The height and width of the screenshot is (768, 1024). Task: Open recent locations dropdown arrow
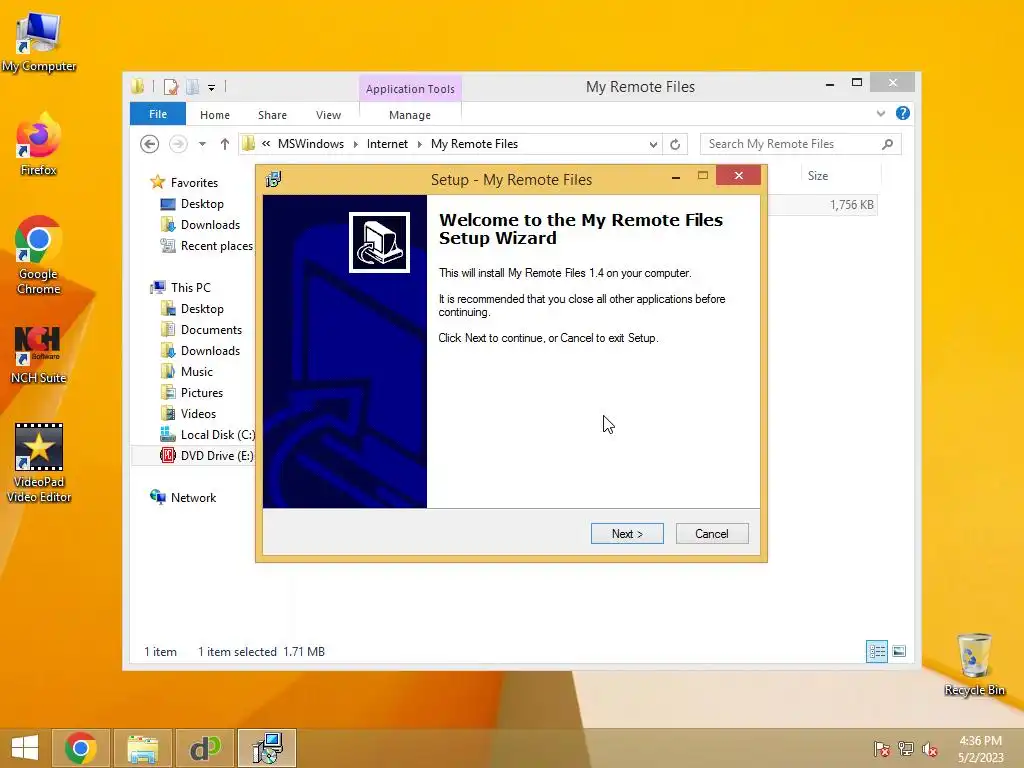coord(202,144)
